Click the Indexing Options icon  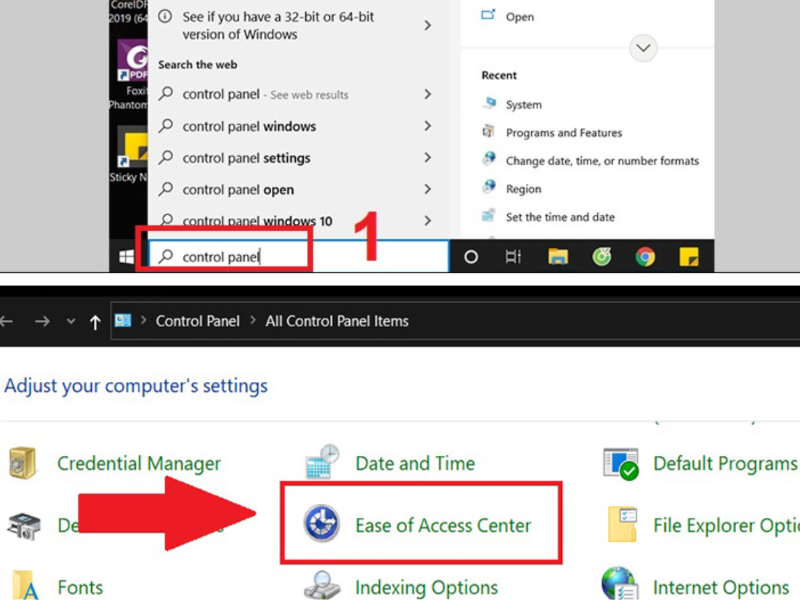[322, 586]
